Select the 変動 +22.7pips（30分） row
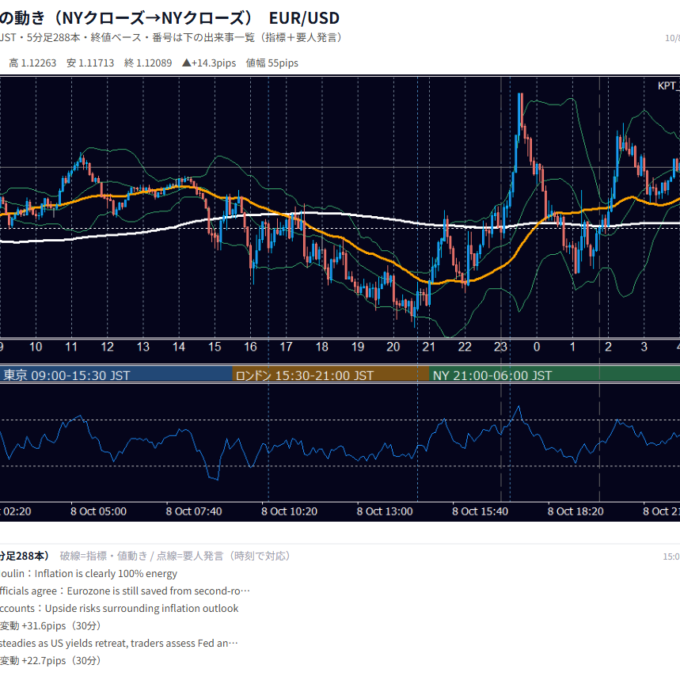680x680 pixels. pos(51,660)
